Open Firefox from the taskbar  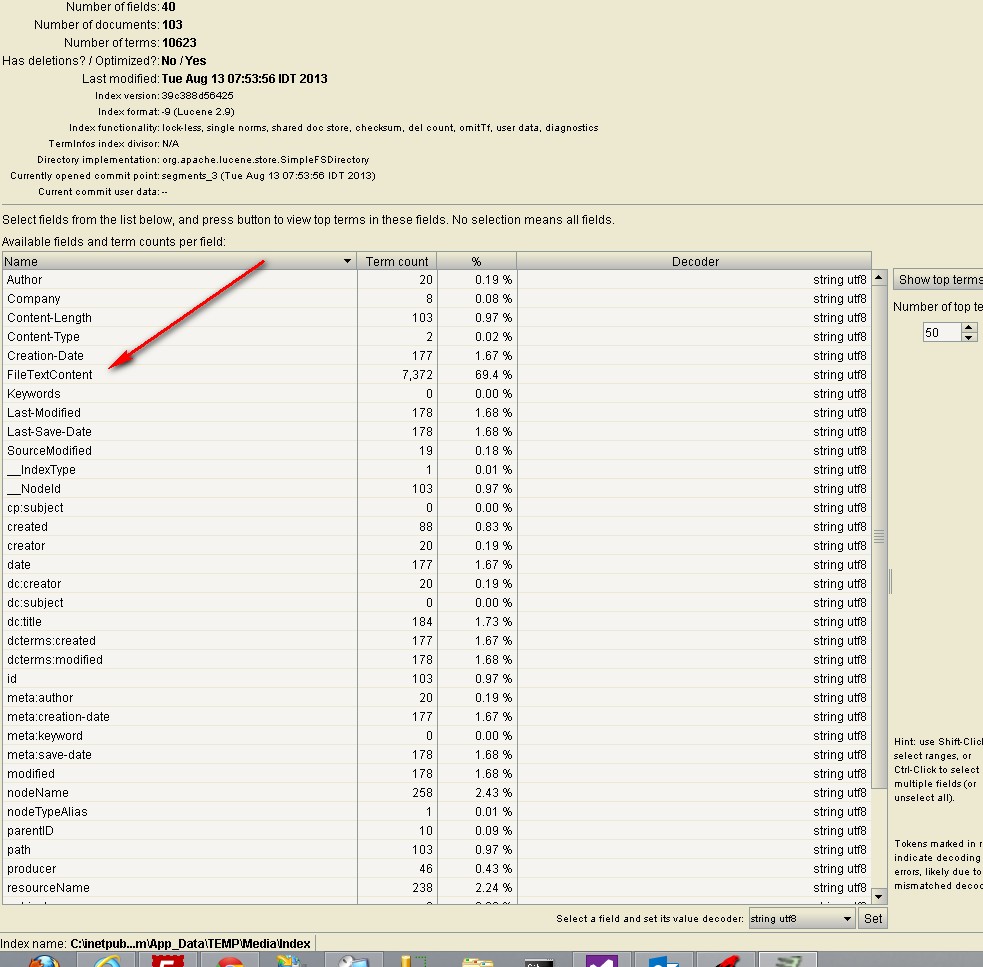pos(44,960)
